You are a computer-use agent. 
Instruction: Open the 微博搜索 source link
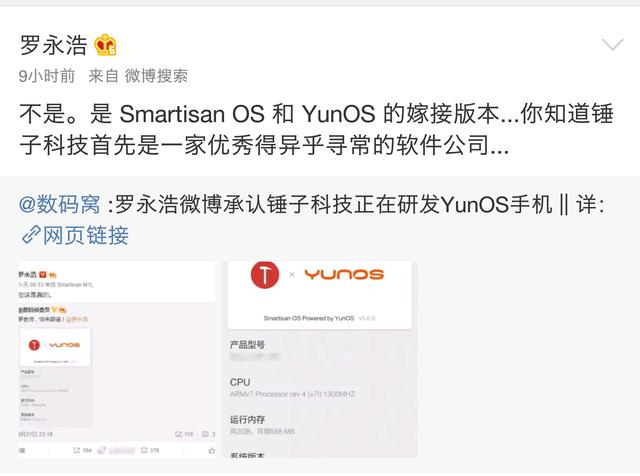156,76
